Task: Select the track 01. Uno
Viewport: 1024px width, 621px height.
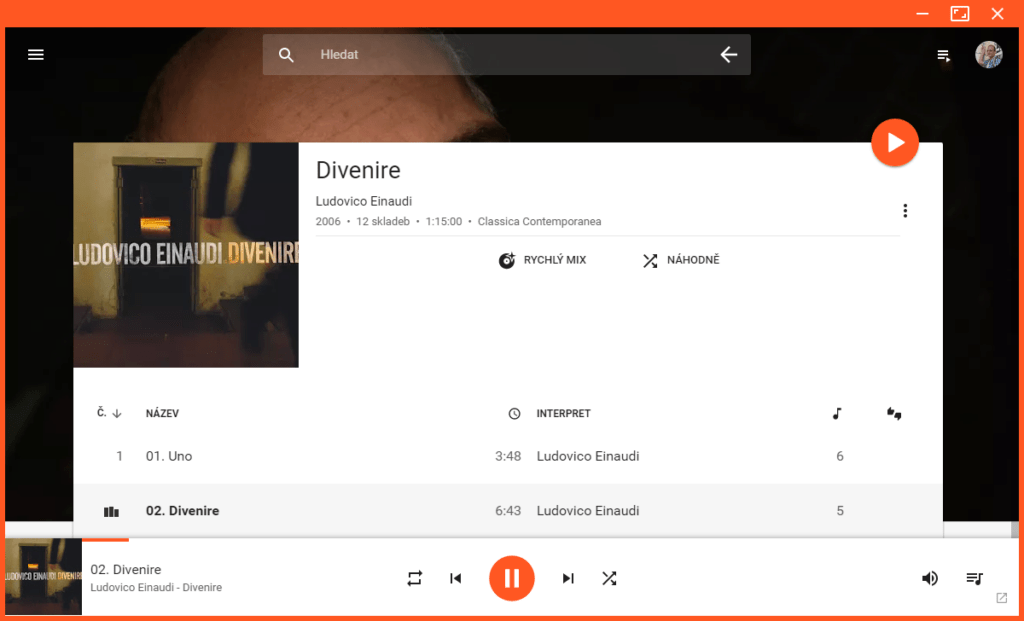Action: pos(508,456)
